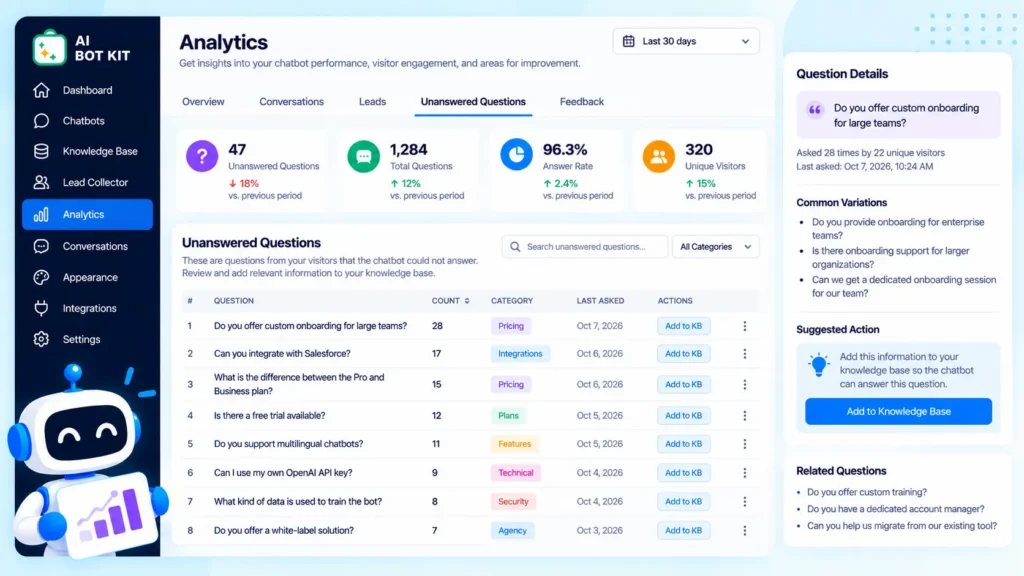The height and width of the screenshot is (576, 1024).
Task: Click the Integrations plug icon
Action: (x=41, y=308)
